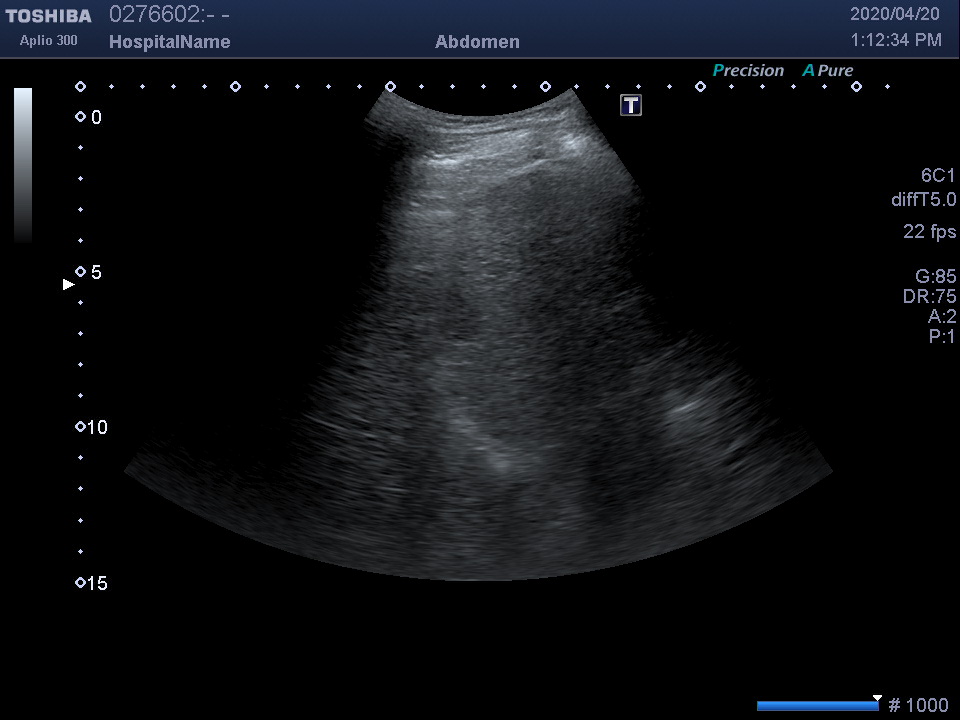This screenshot has height=720, width=960.
Task: Click the grayscale bar on the left
Action: coord(23,165)
